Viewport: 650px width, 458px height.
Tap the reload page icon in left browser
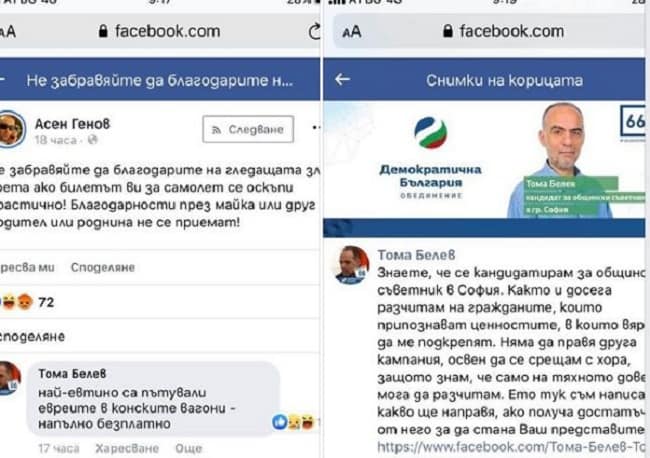pos(315,32)
